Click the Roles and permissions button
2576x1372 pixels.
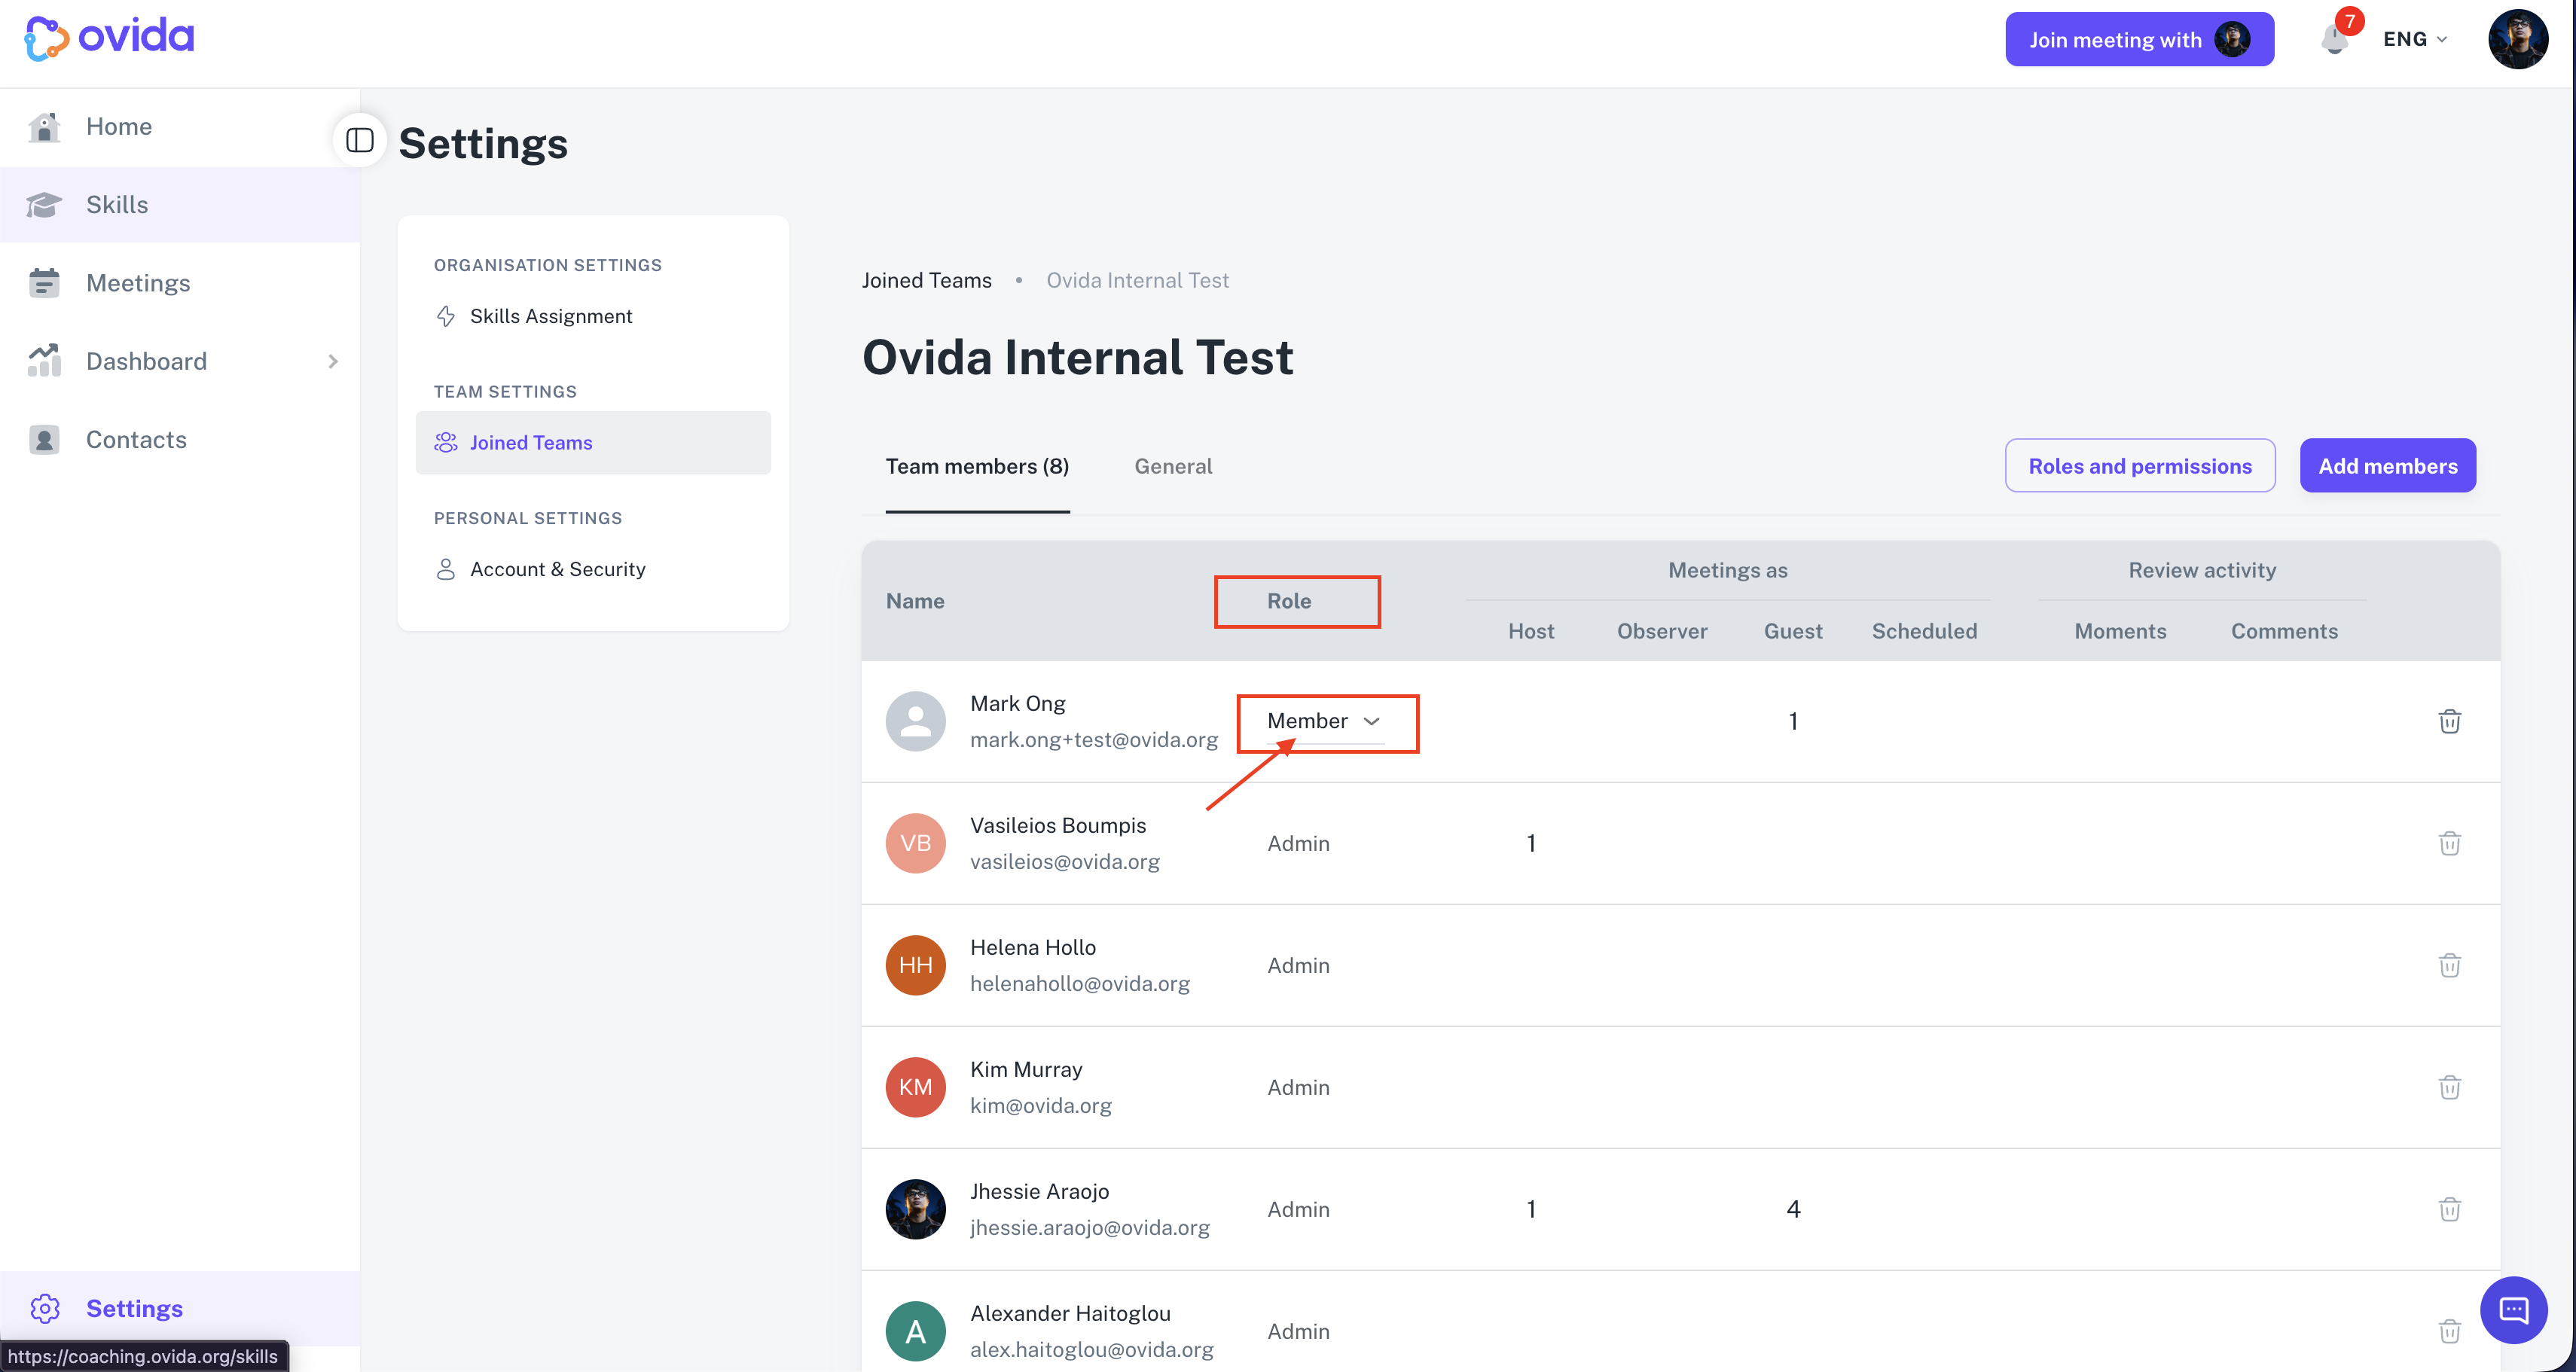(x=2140, y=465)
